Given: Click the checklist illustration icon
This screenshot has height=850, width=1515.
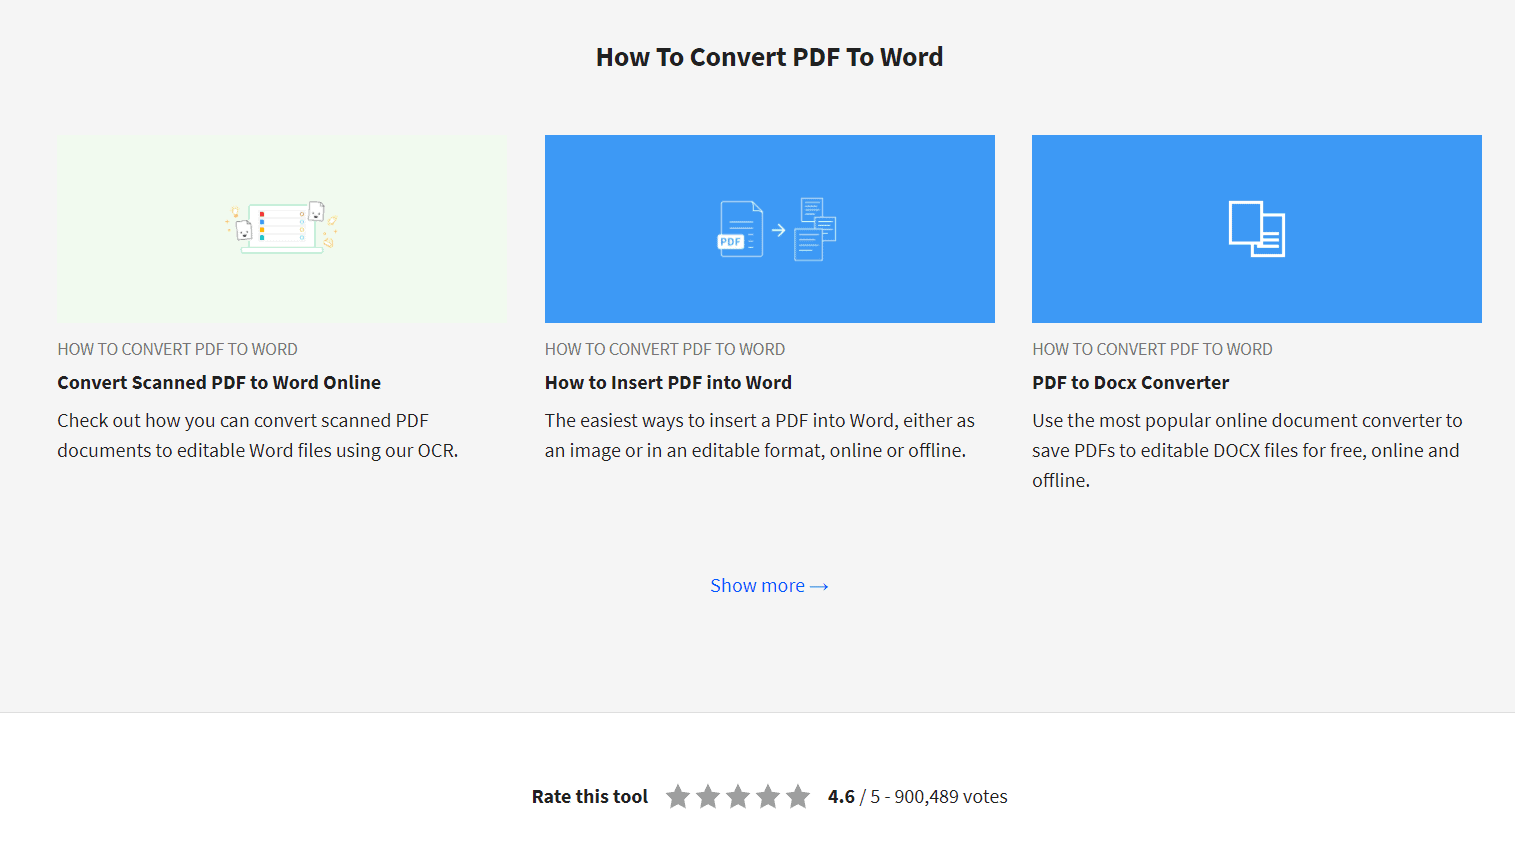Looking at the screenshot, I should point(282,227).
